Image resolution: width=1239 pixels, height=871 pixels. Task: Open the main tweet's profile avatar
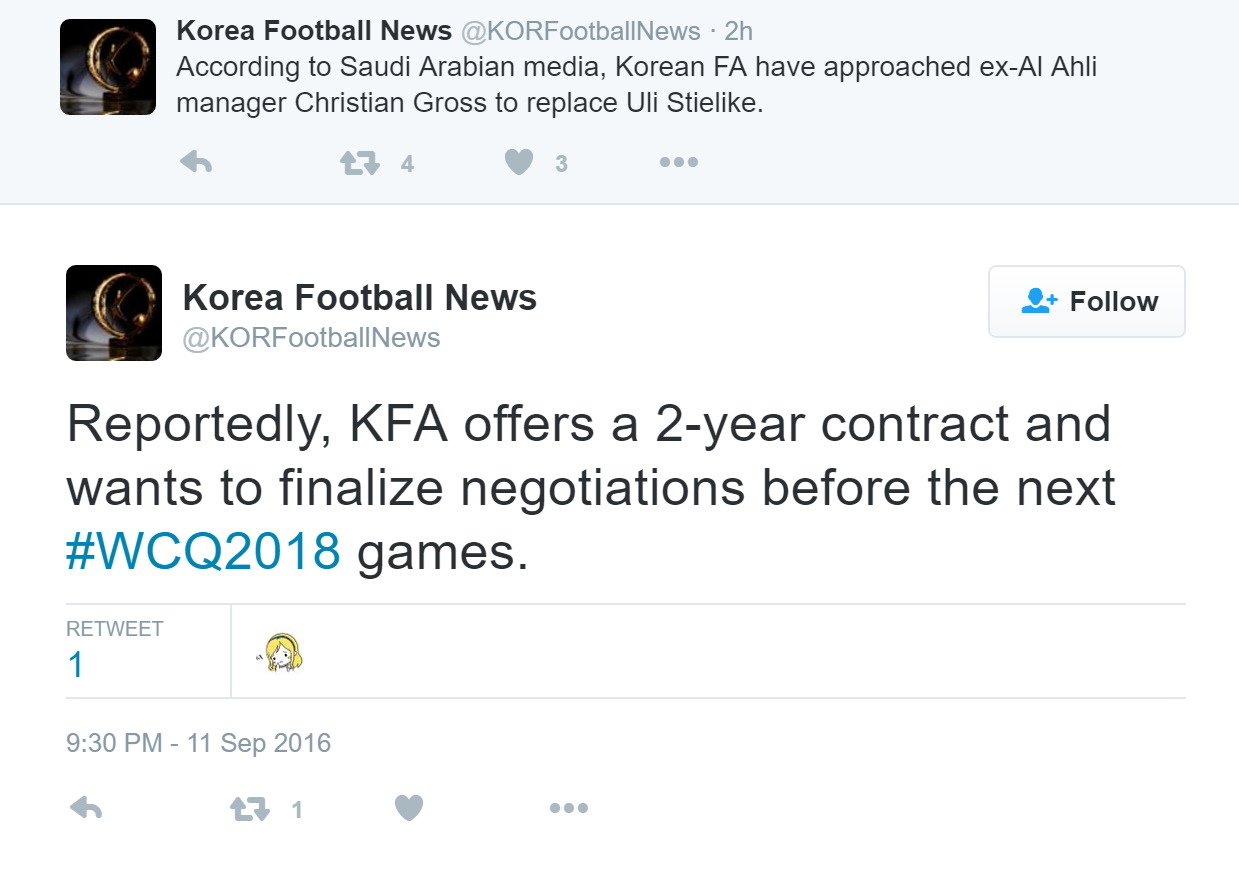(x=114, y=313)
